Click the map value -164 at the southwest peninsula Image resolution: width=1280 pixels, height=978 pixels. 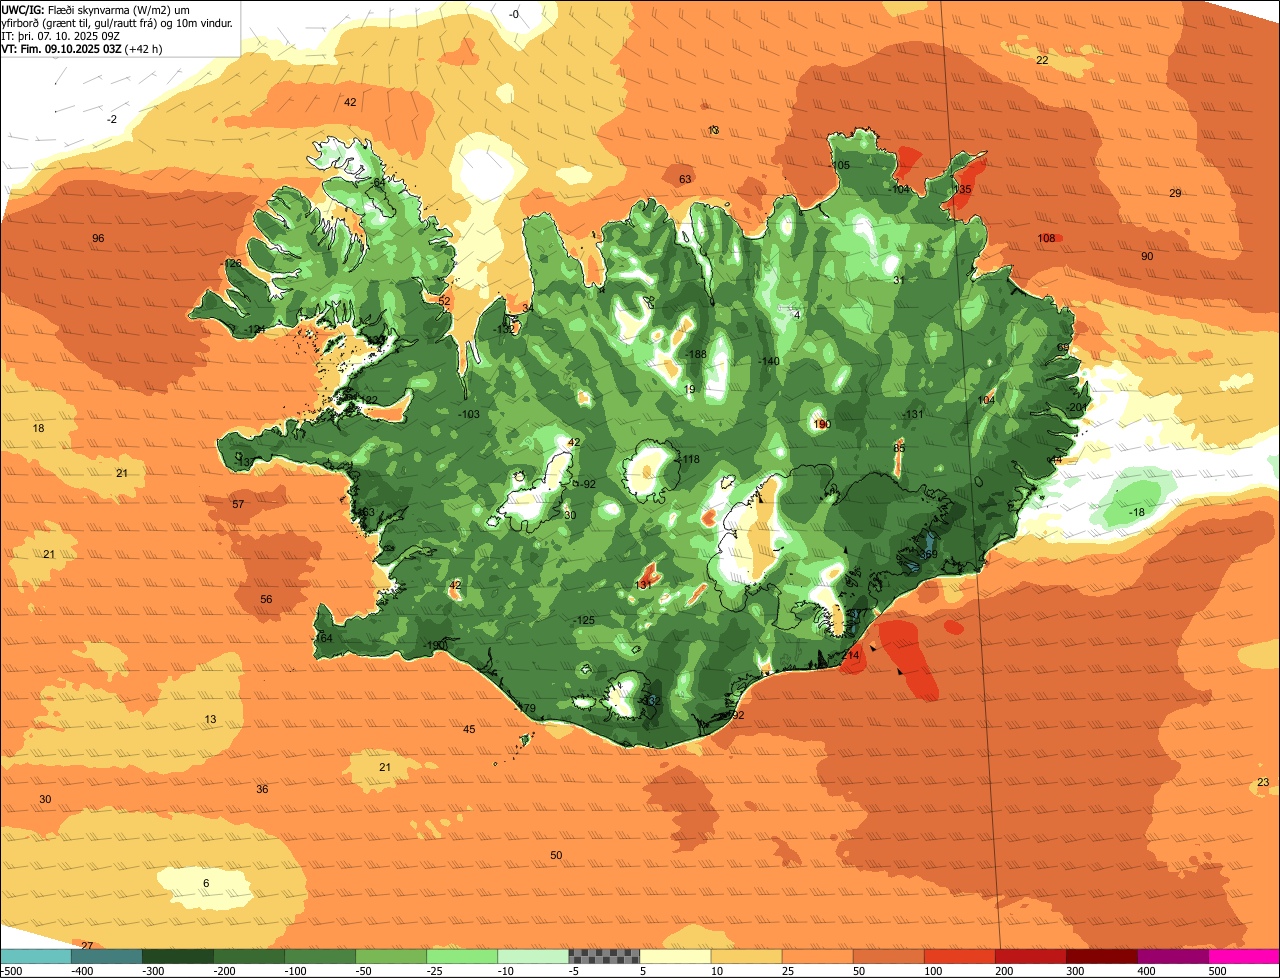click(x=322, y=638)
